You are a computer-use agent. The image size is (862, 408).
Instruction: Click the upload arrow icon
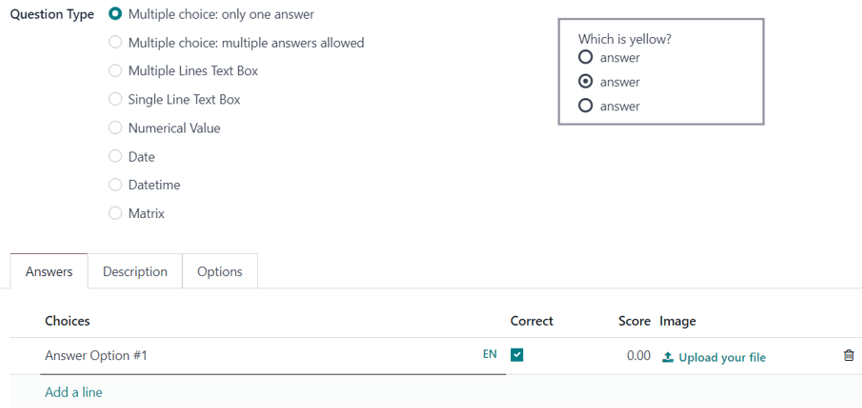(668, 357)
